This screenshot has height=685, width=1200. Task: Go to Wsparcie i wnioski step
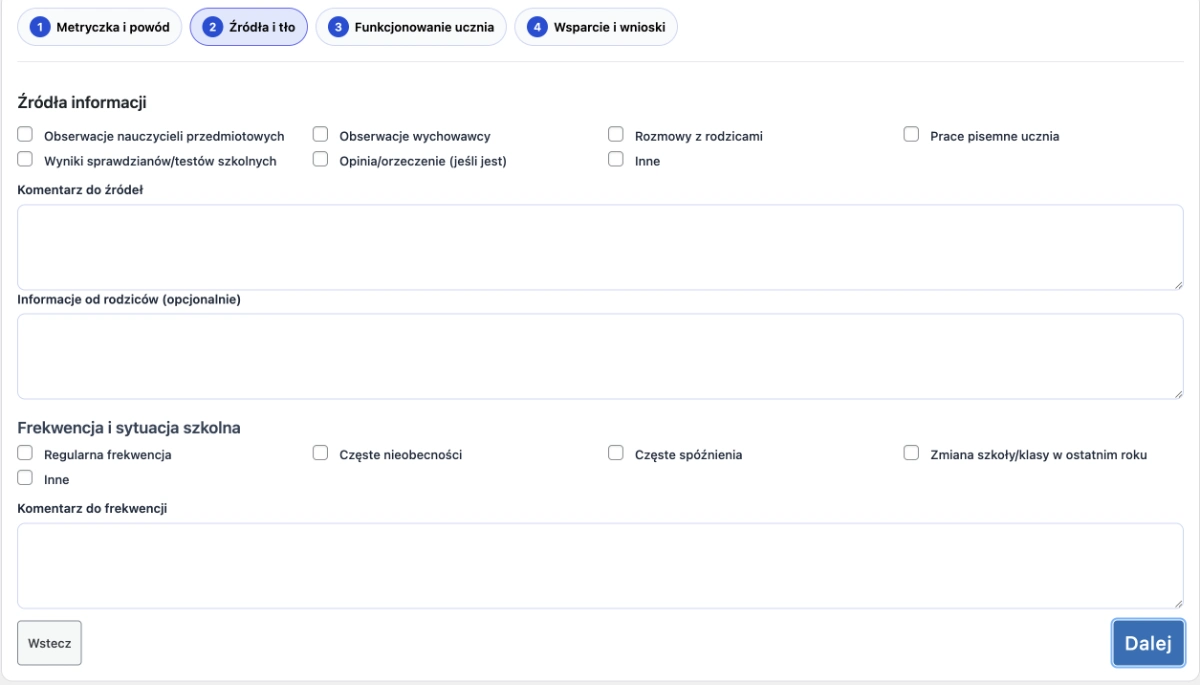[596, 27]
